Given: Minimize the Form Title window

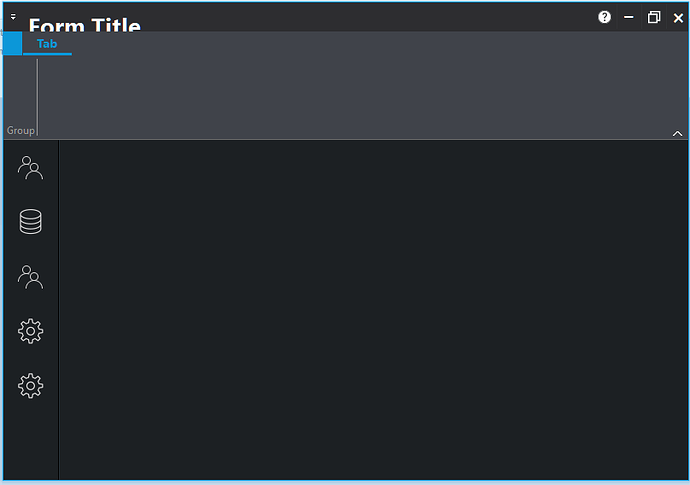Looking at the screenshot, I should (x=628, y=17).
